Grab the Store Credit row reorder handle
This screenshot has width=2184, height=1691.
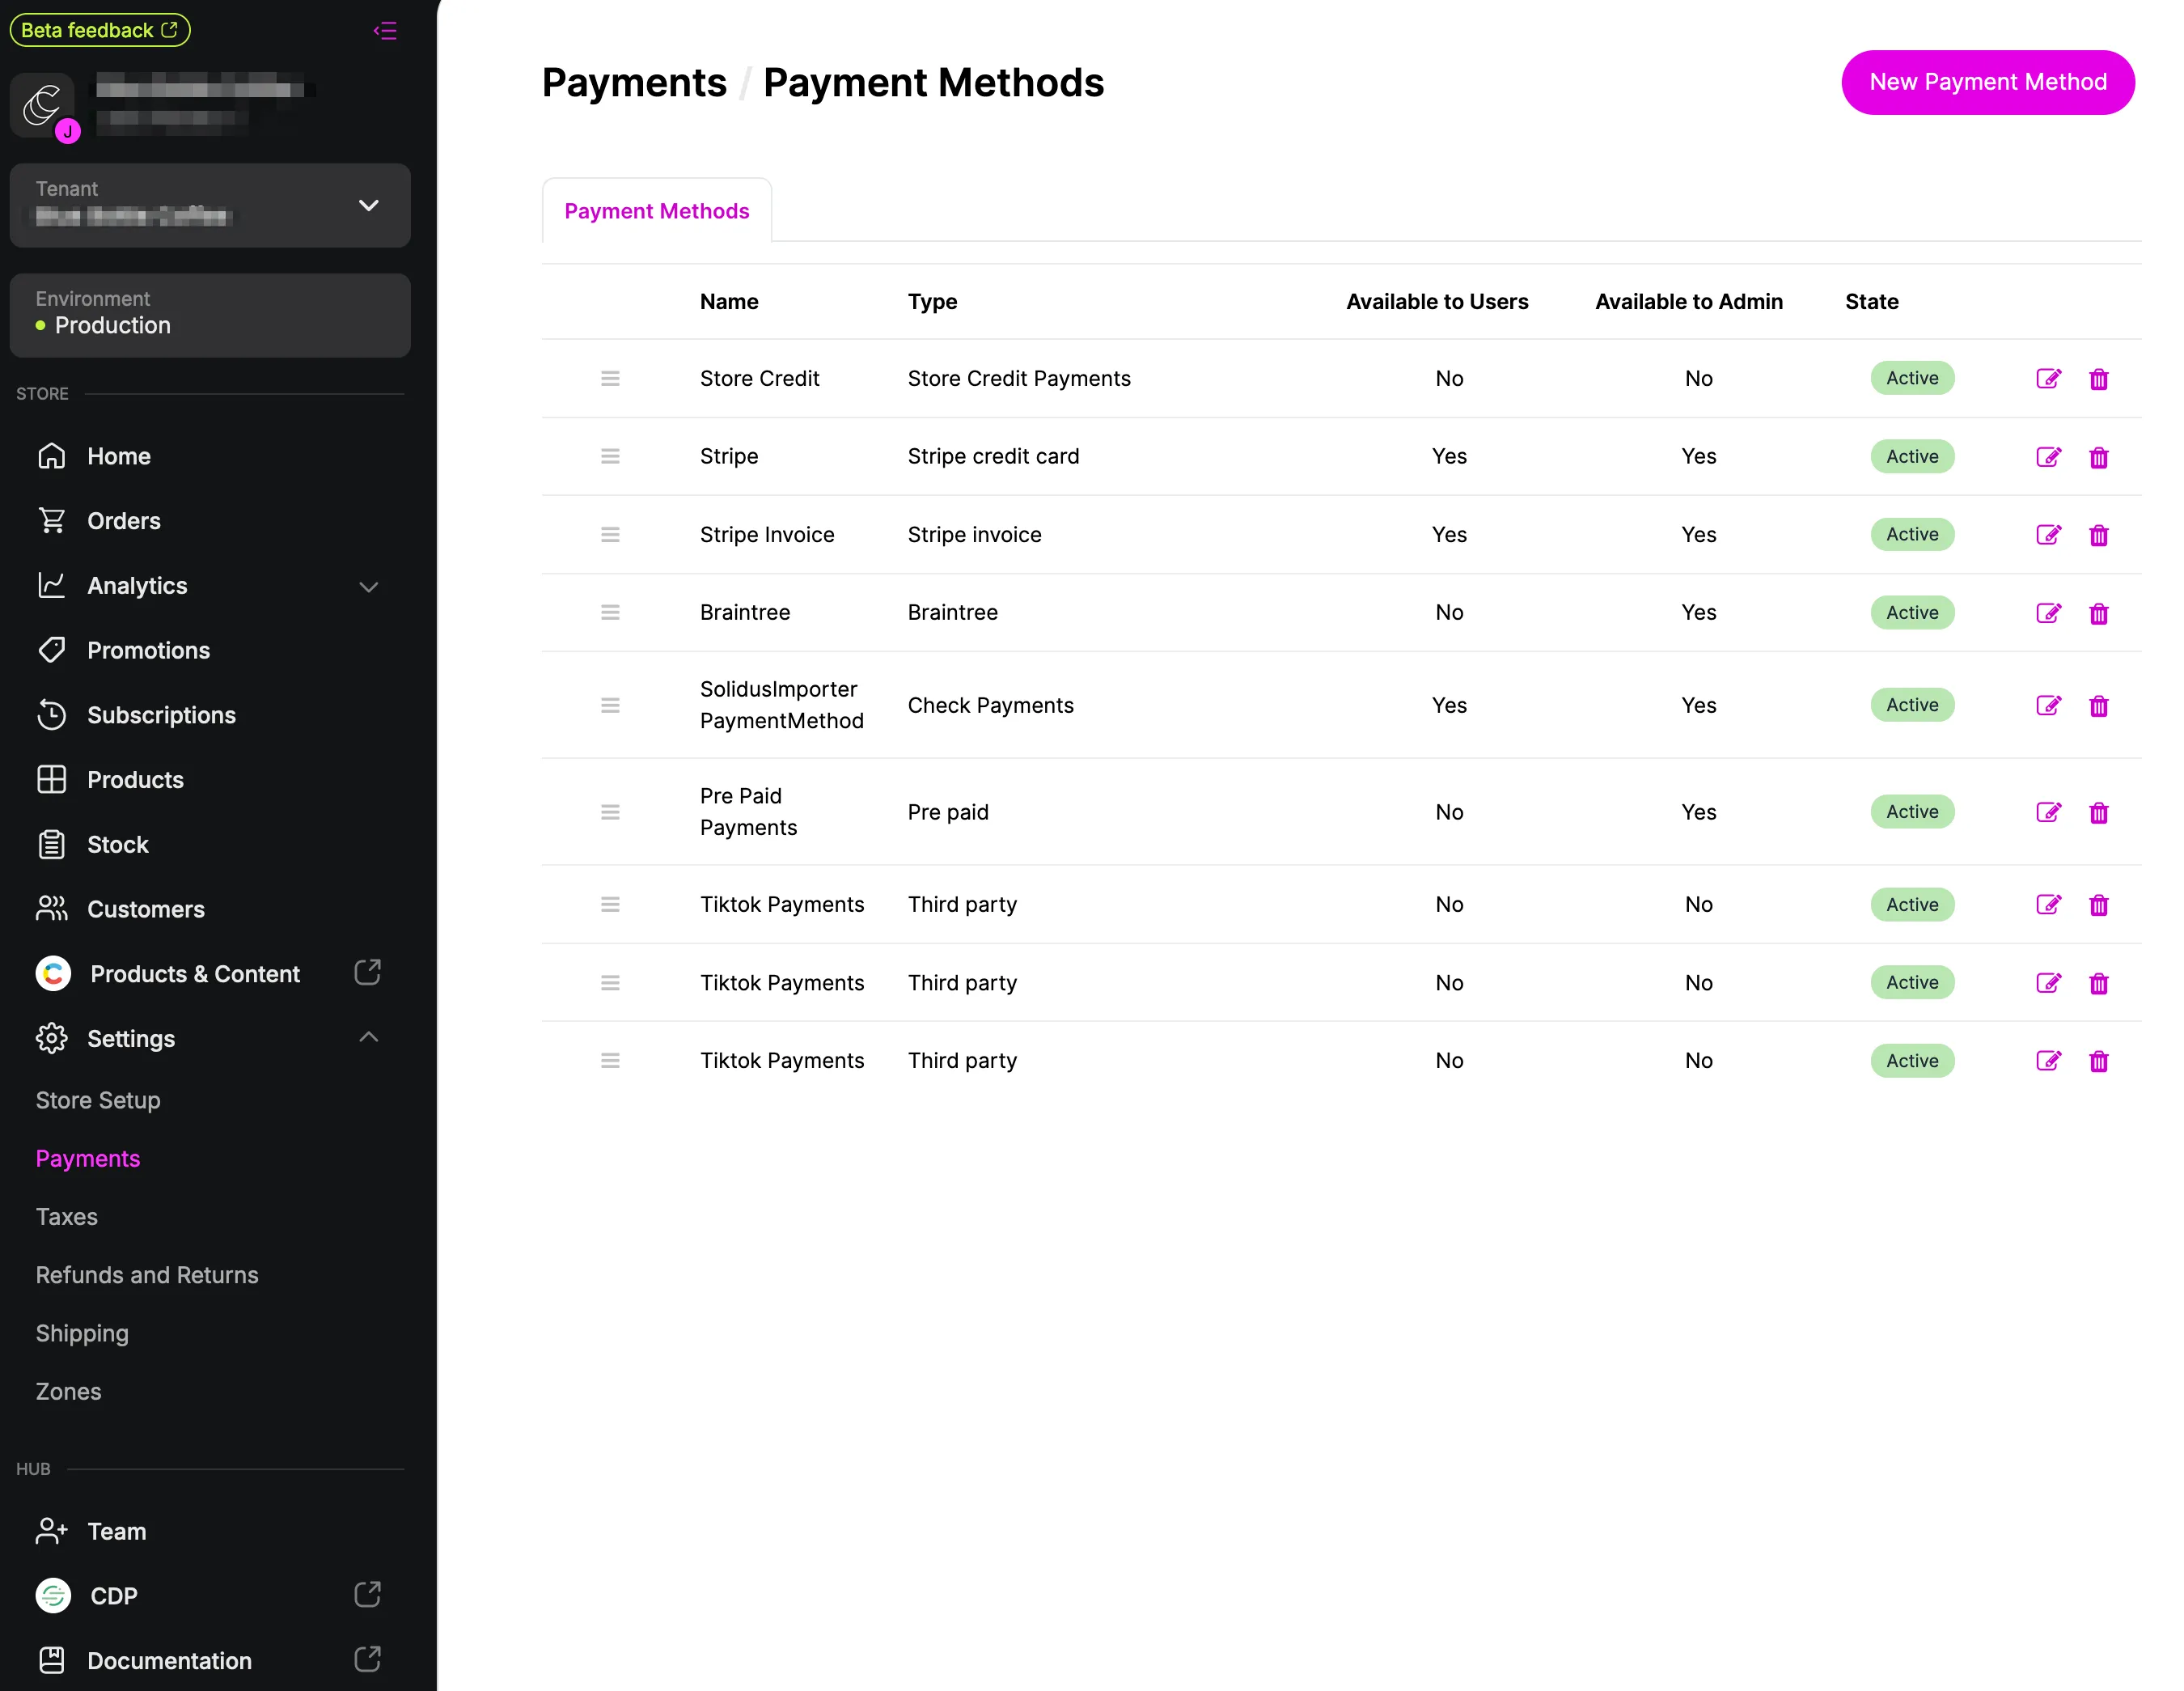point(610,378)
